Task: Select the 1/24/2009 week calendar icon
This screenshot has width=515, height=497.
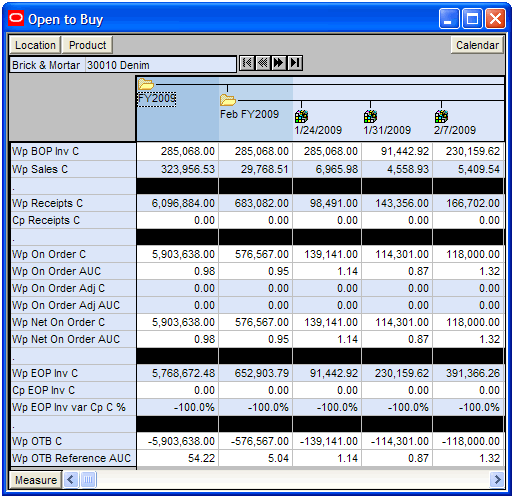Action: coord(301,117)
